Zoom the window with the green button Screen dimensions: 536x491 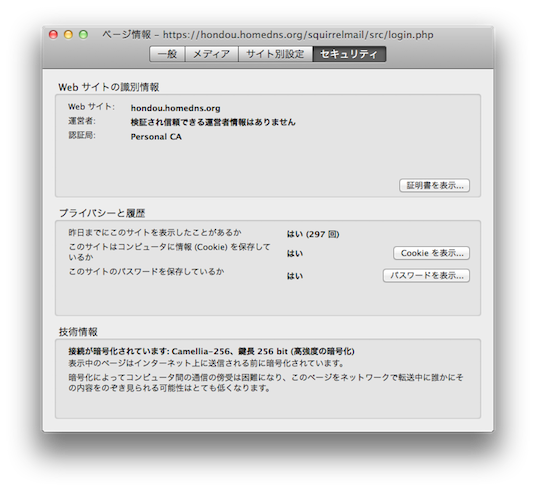(83, 35)
